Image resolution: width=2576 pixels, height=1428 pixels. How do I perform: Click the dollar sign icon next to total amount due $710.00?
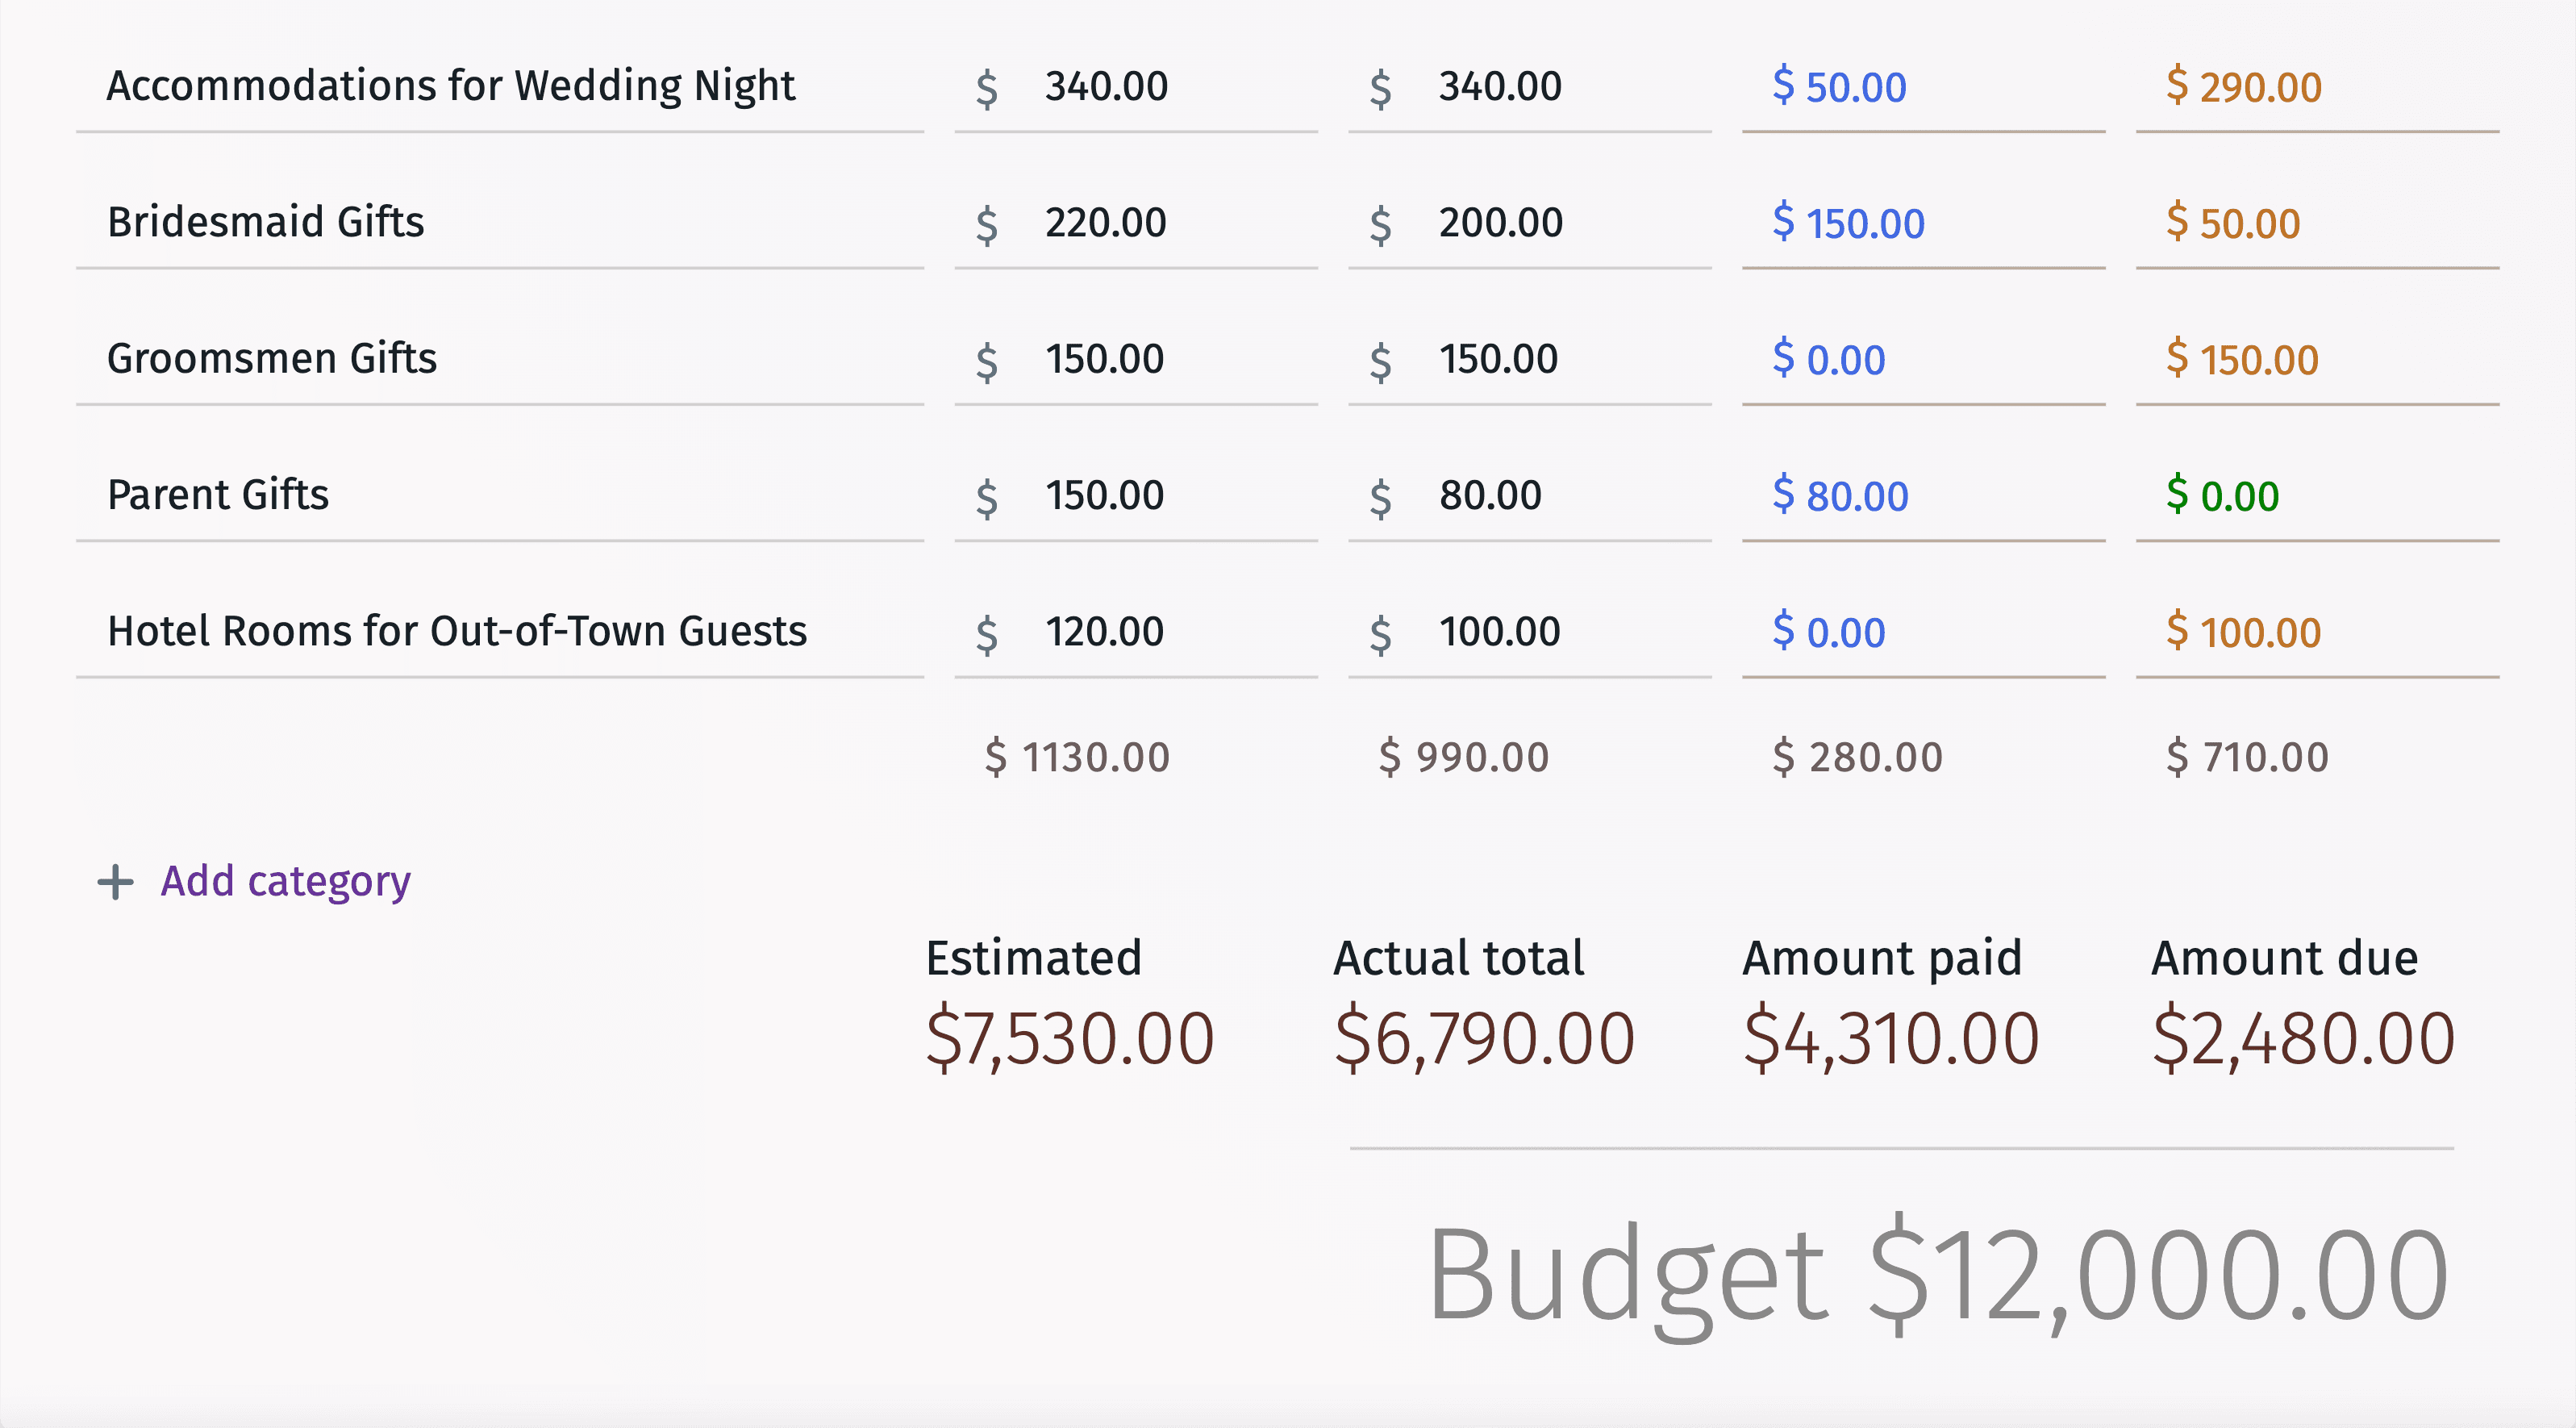click(2165, 756)
